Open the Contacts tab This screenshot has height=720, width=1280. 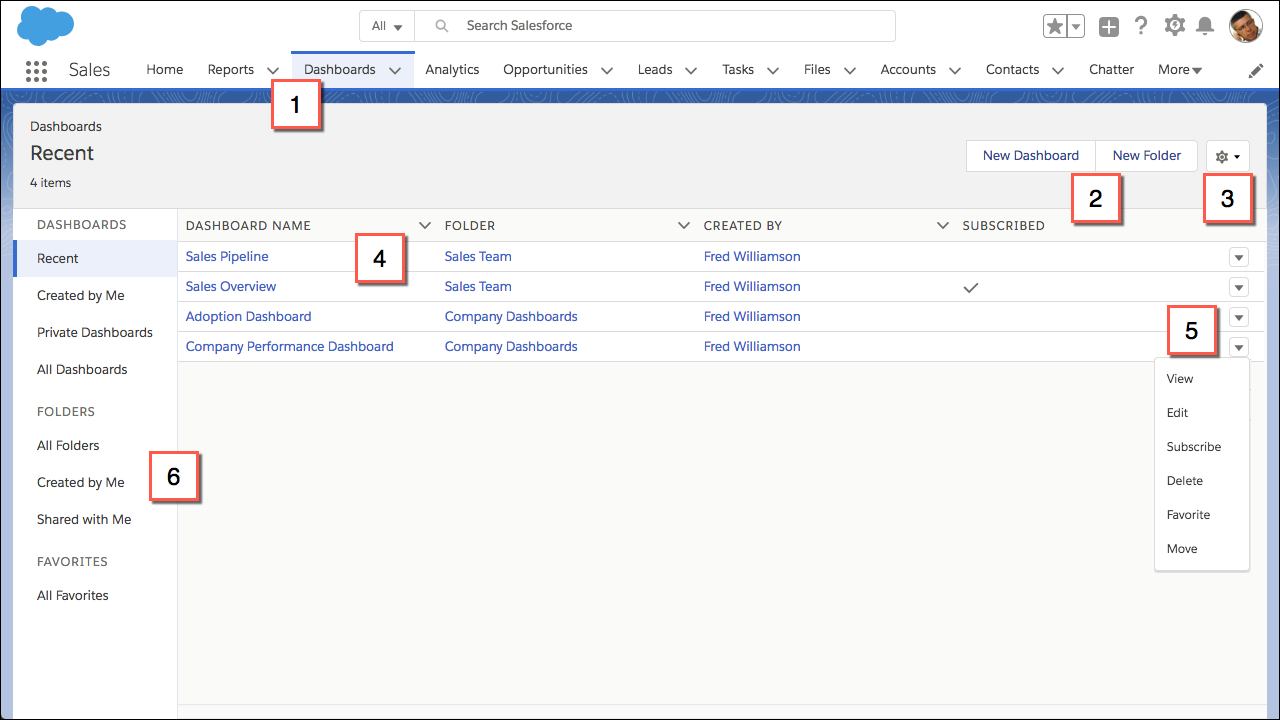tap(1012, 70)
